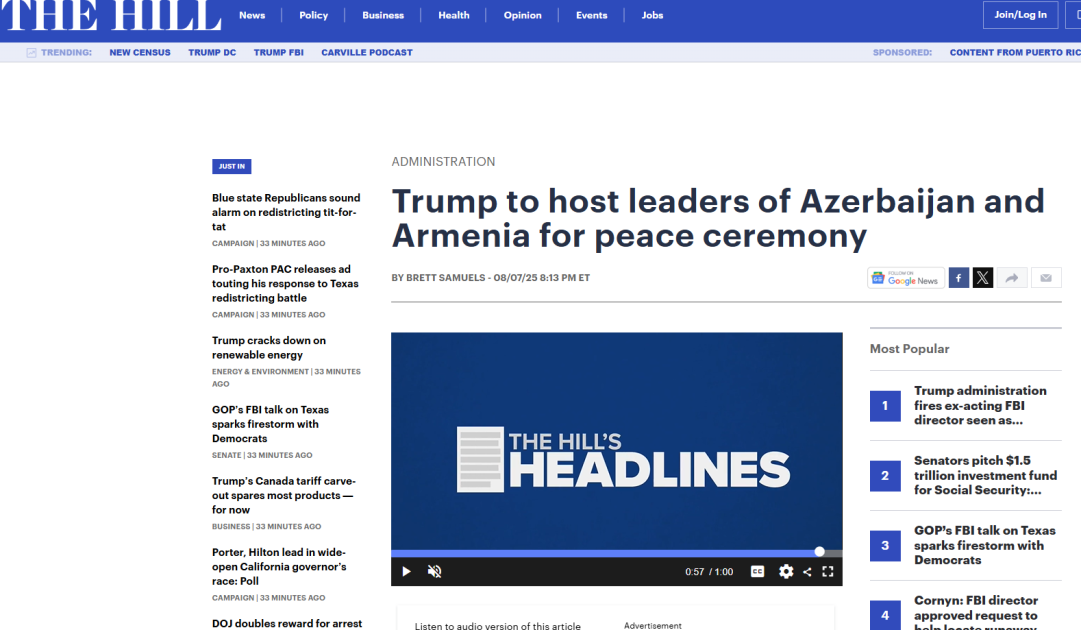1081x630 pixels.
Task: Click the video share icon
Action: [807, 572]
